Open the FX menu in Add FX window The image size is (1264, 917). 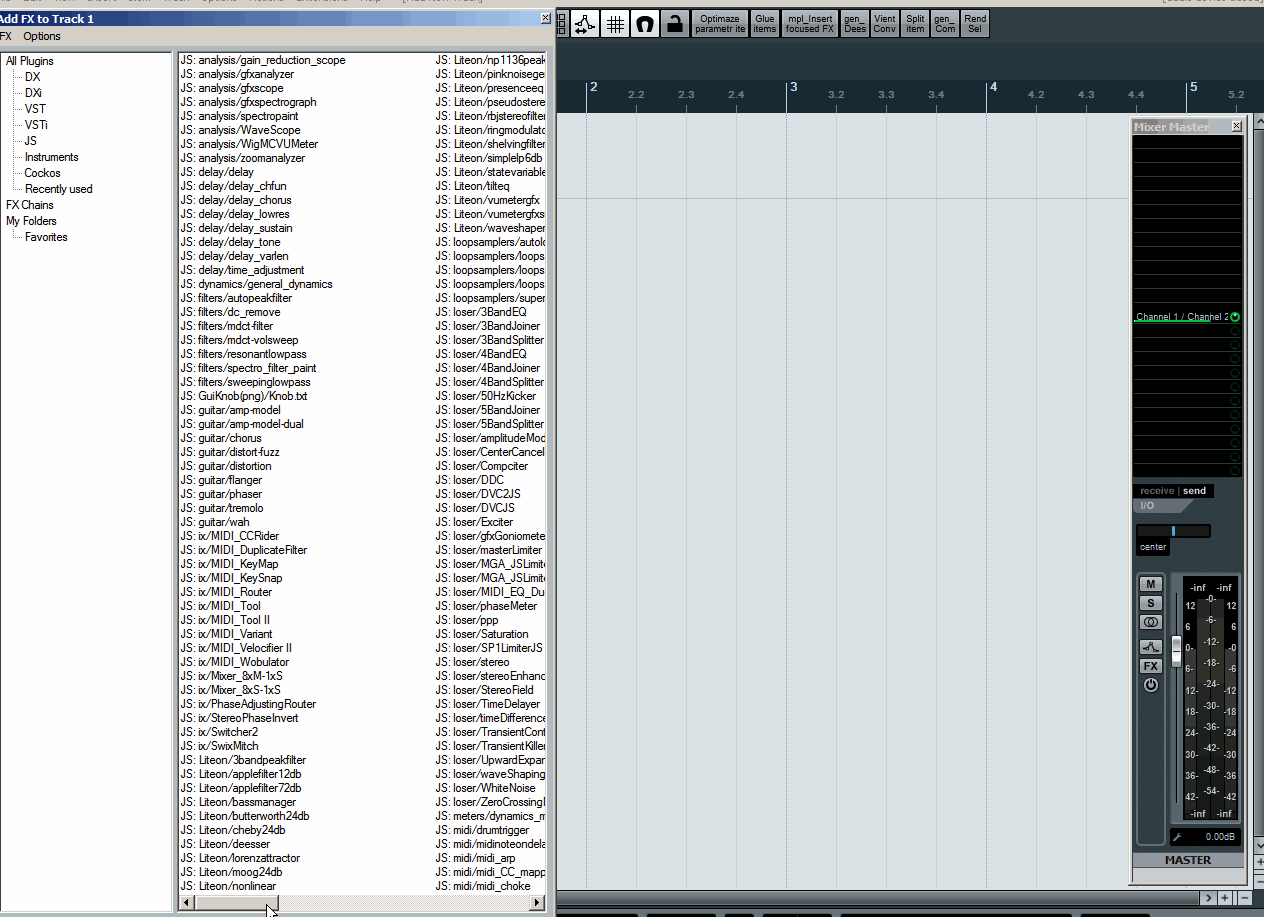[x=6, y=36]
